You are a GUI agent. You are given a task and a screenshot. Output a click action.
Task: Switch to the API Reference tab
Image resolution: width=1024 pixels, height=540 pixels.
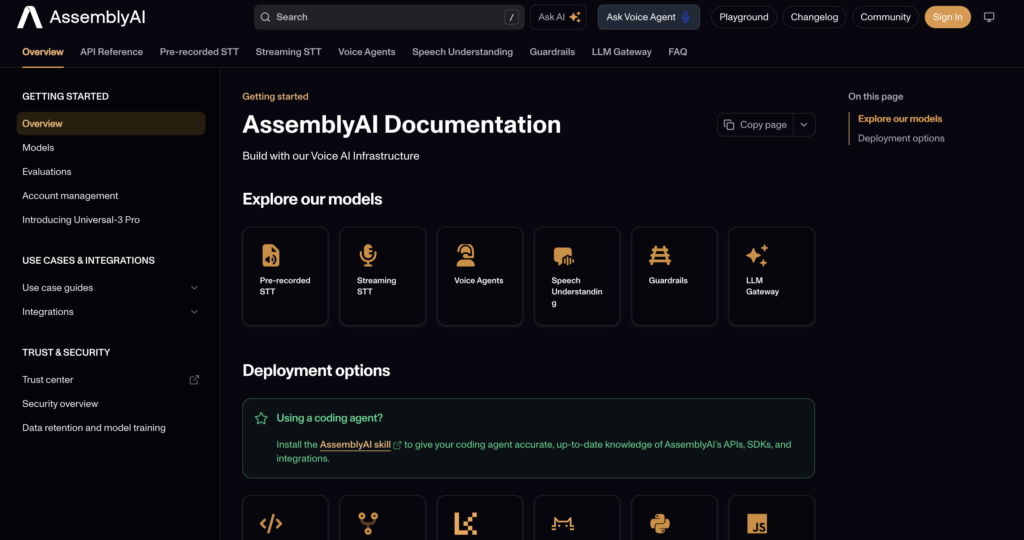coord(112,52)
